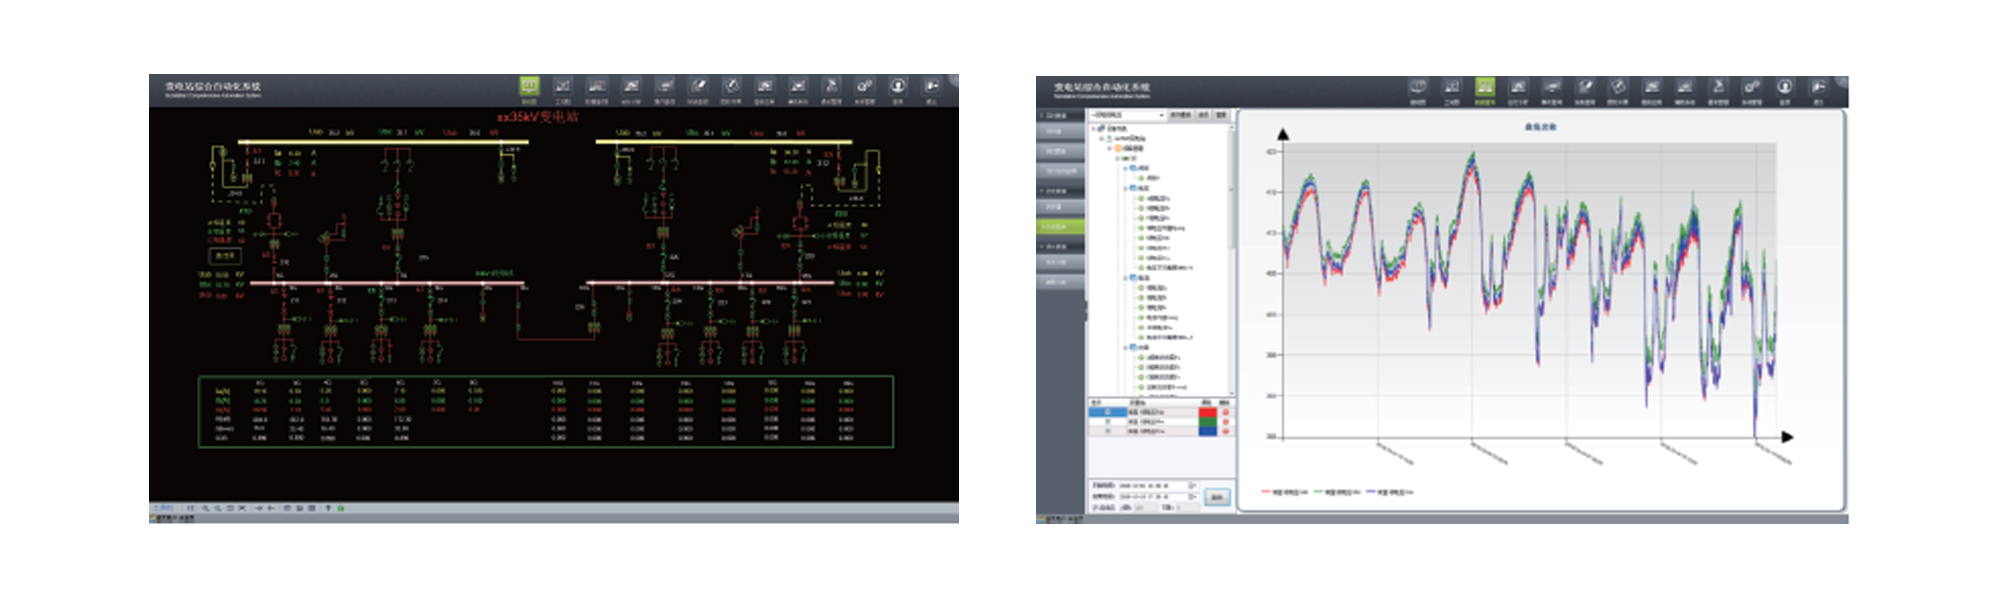This screenshot has height=600, width=2000.
Task: Delete the red curve row using its red icon
Action: pyautogui.click(x=1225, y=412)
